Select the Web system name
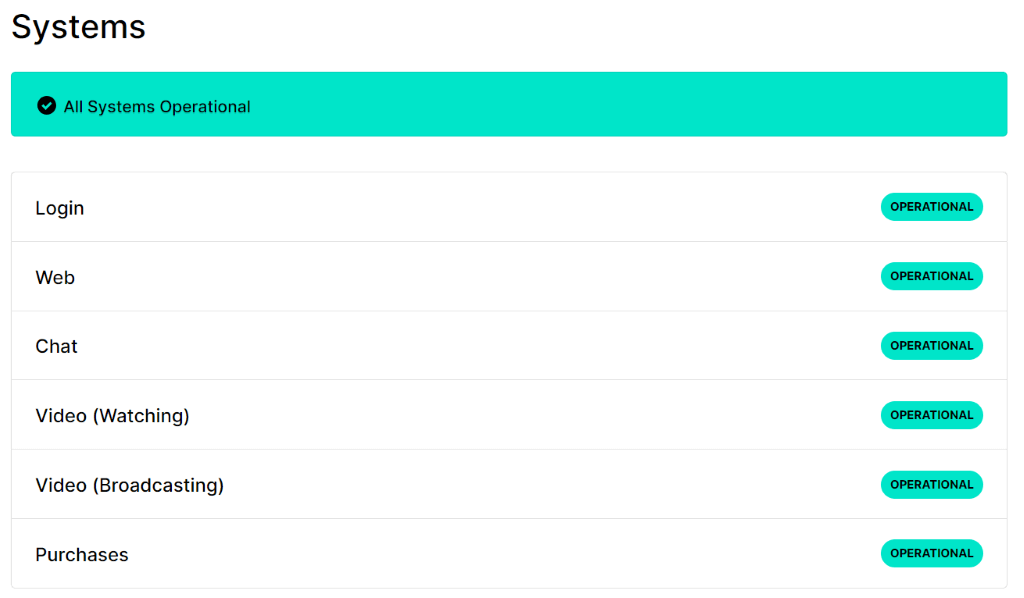1024x598 pixels. (x=55, y=277)
